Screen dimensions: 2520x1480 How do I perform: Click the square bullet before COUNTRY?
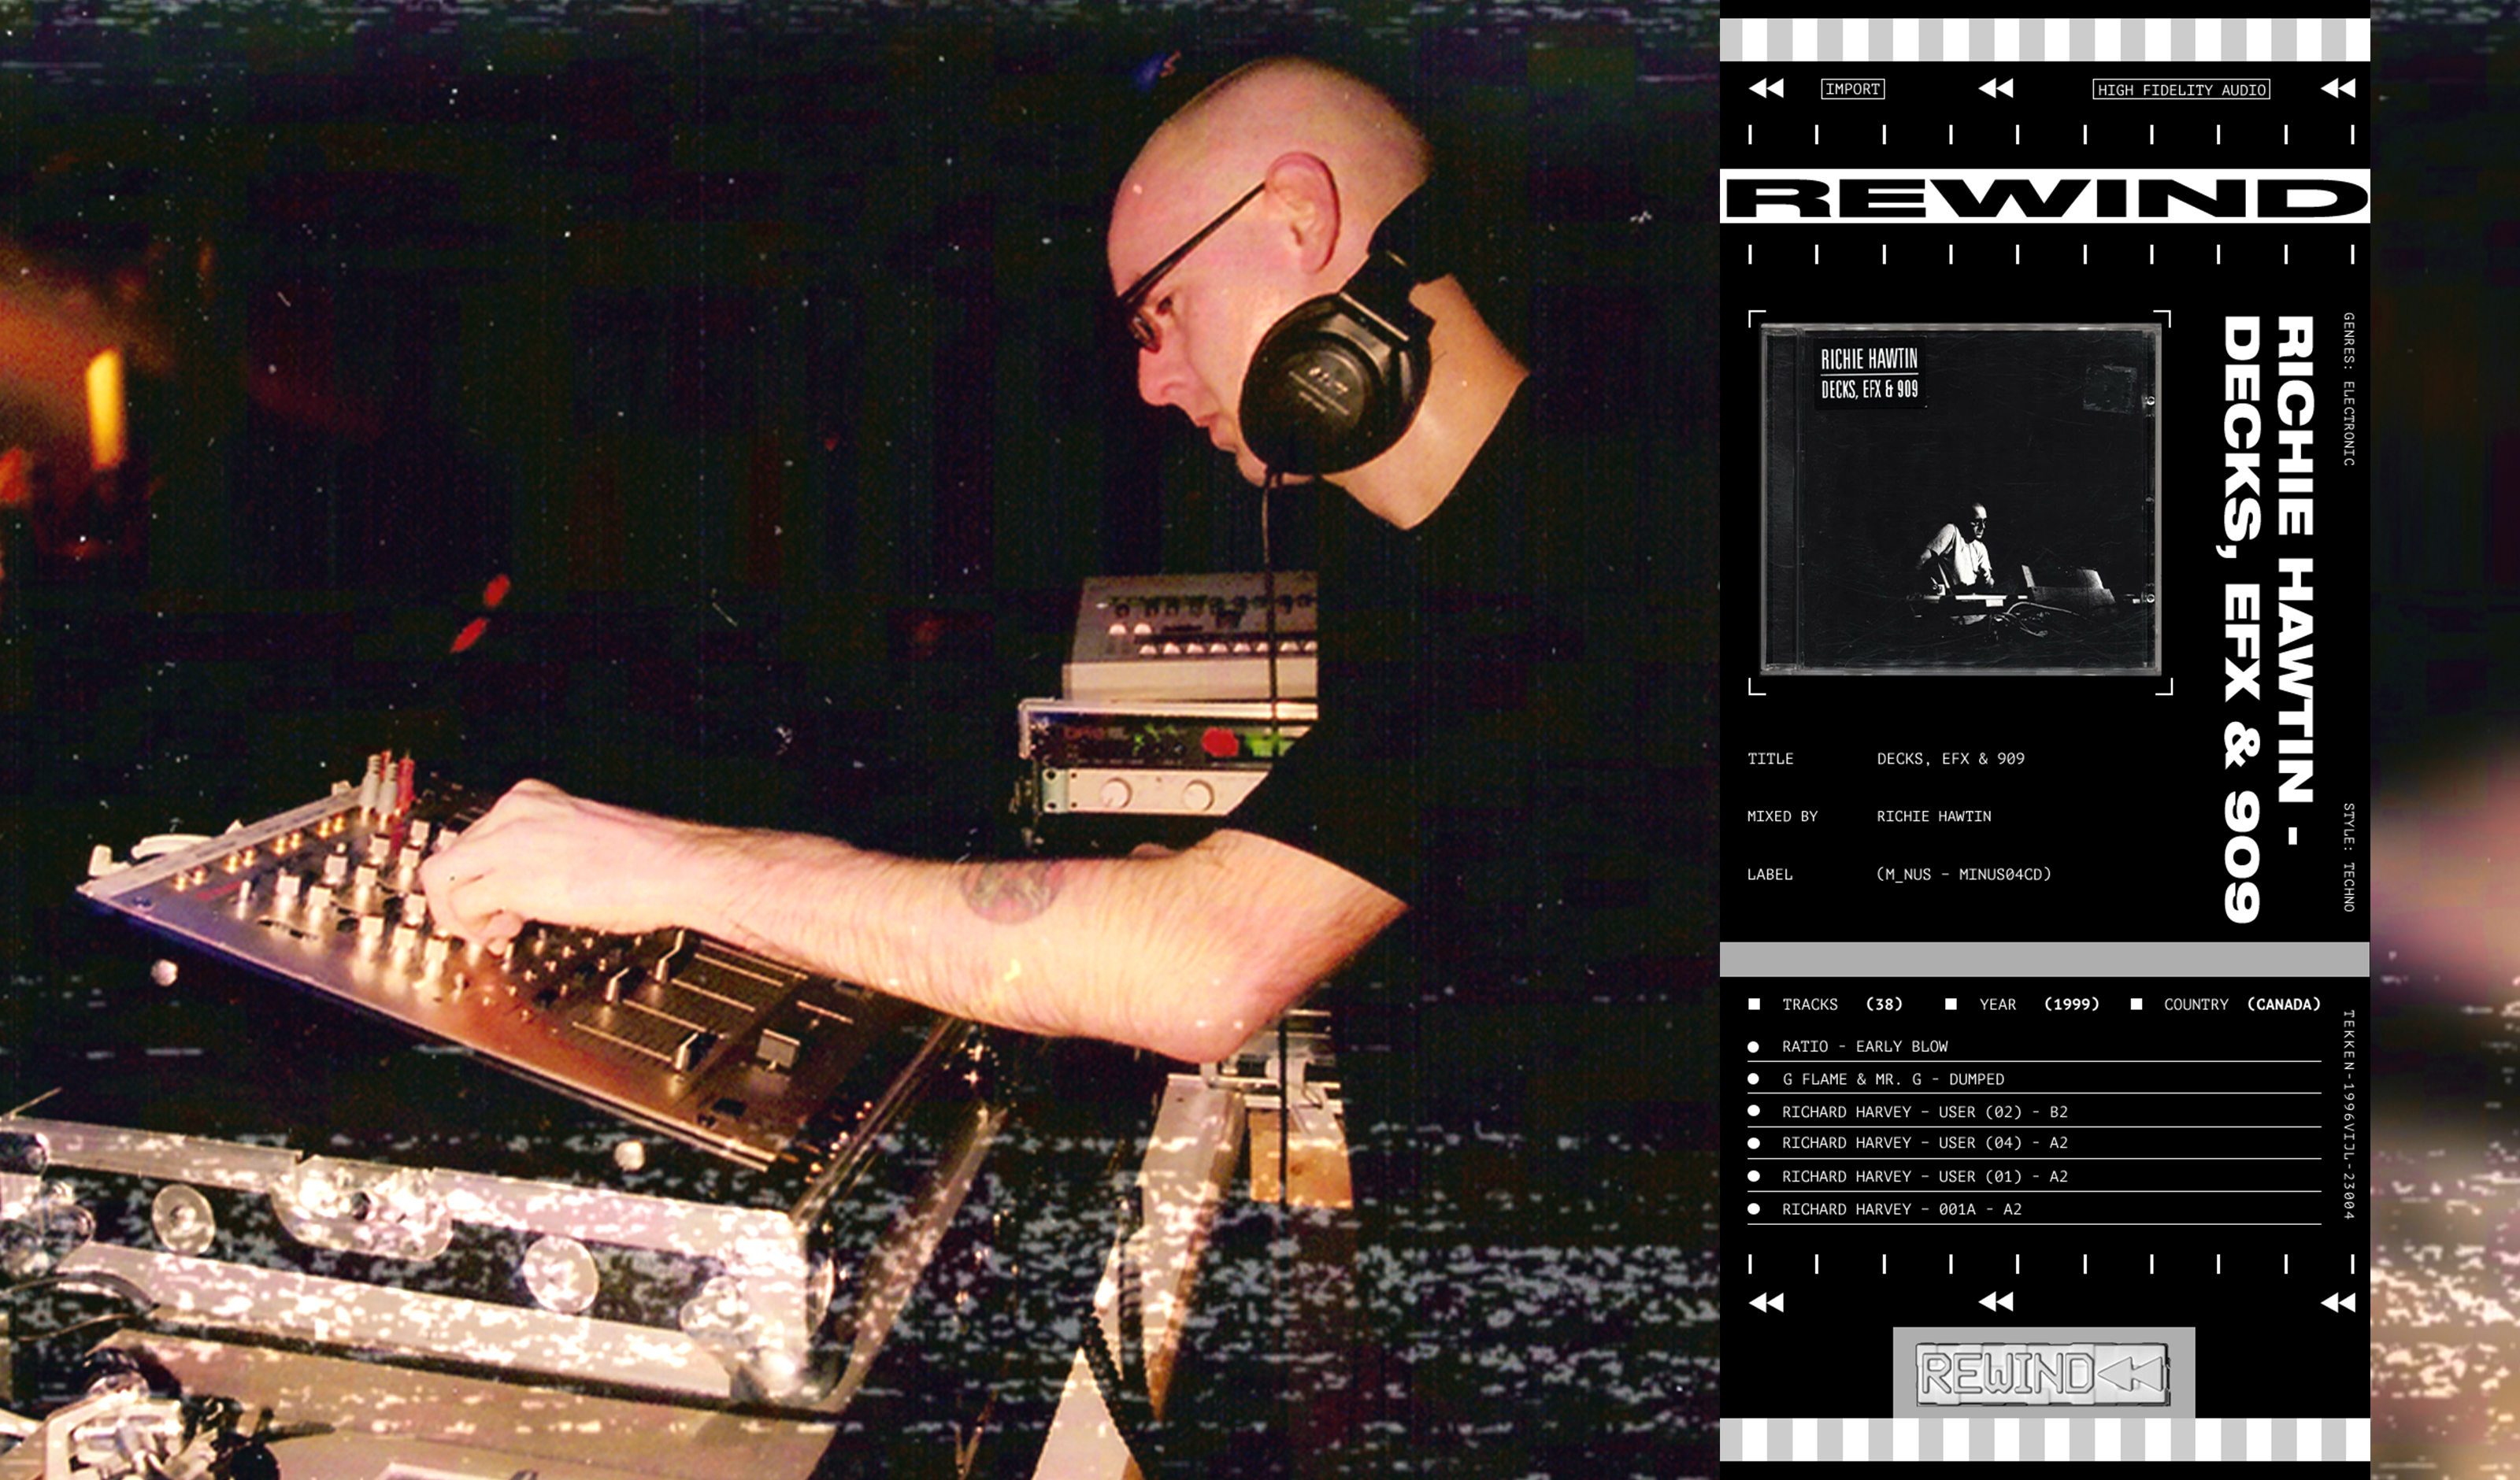coord(2136,1004)
